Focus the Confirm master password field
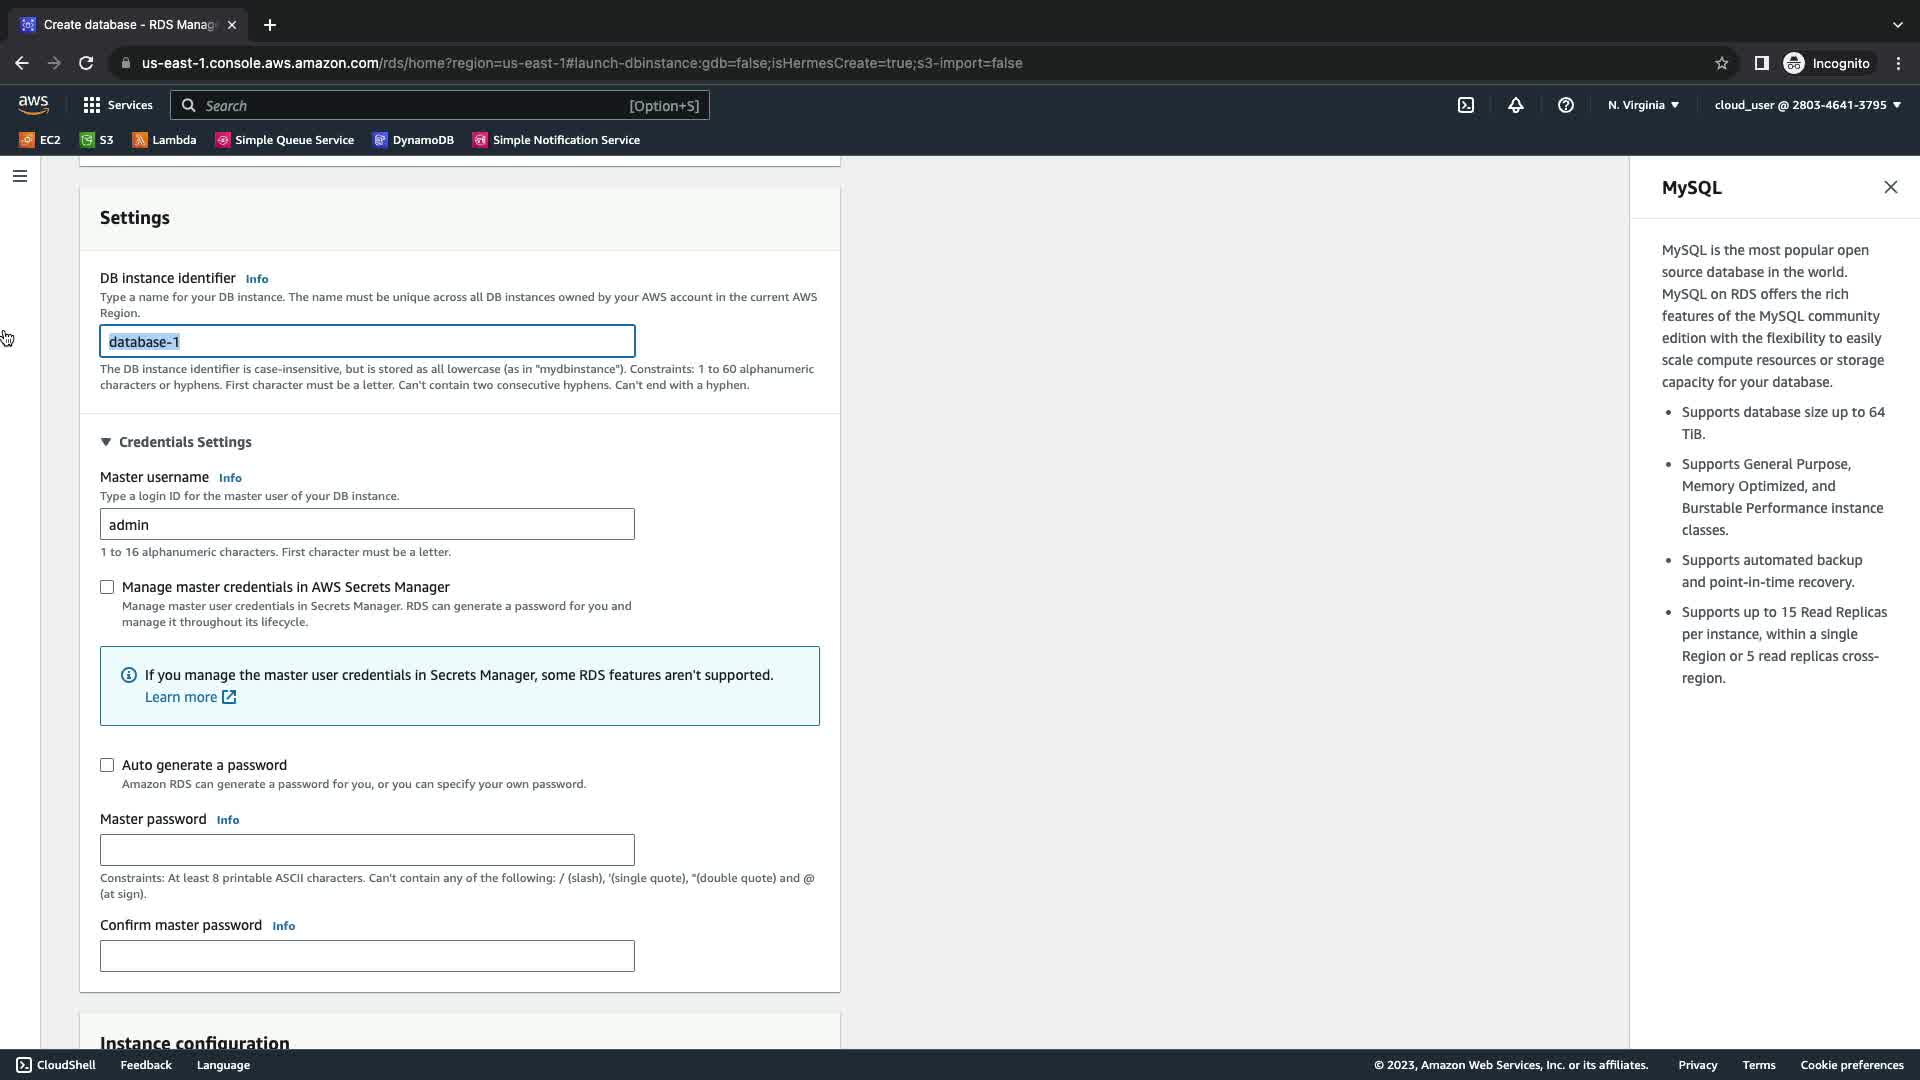The height and width of the screenshot is (1080, 1920). coord(367,956)
